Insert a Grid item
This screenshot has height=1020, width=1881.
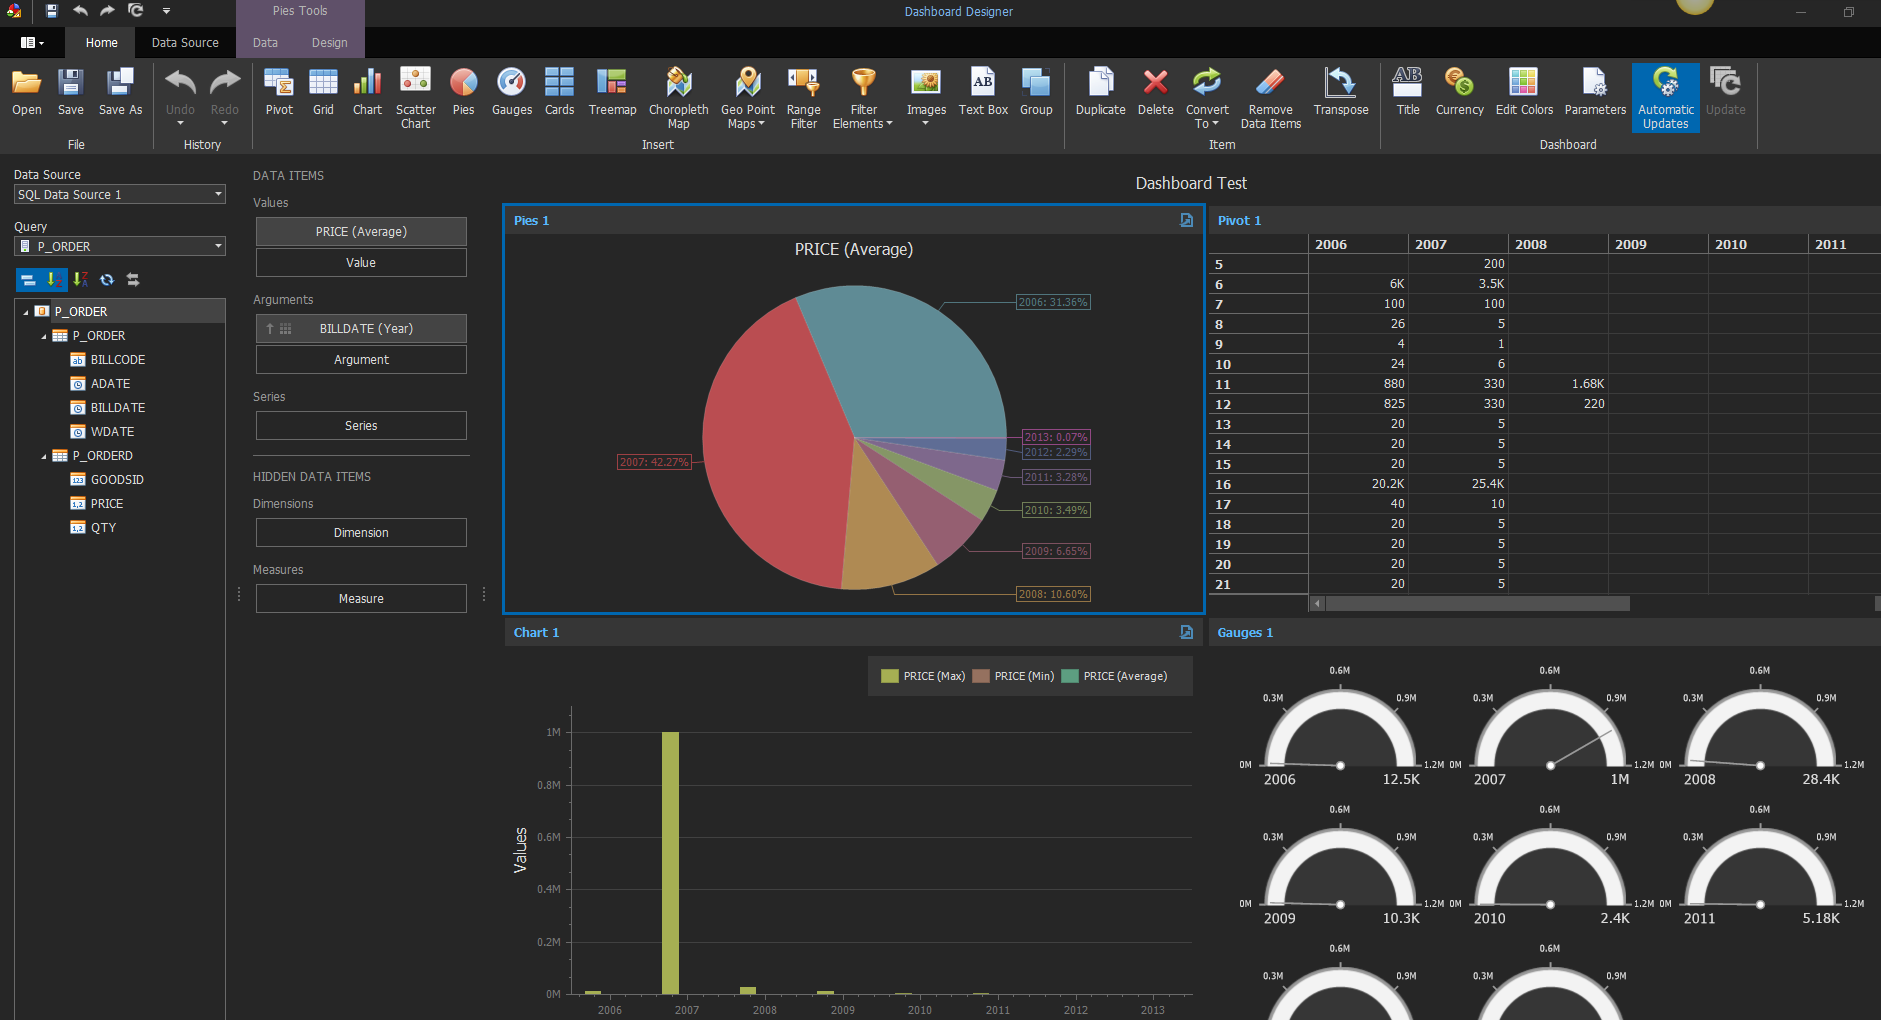tap(323, 92)
